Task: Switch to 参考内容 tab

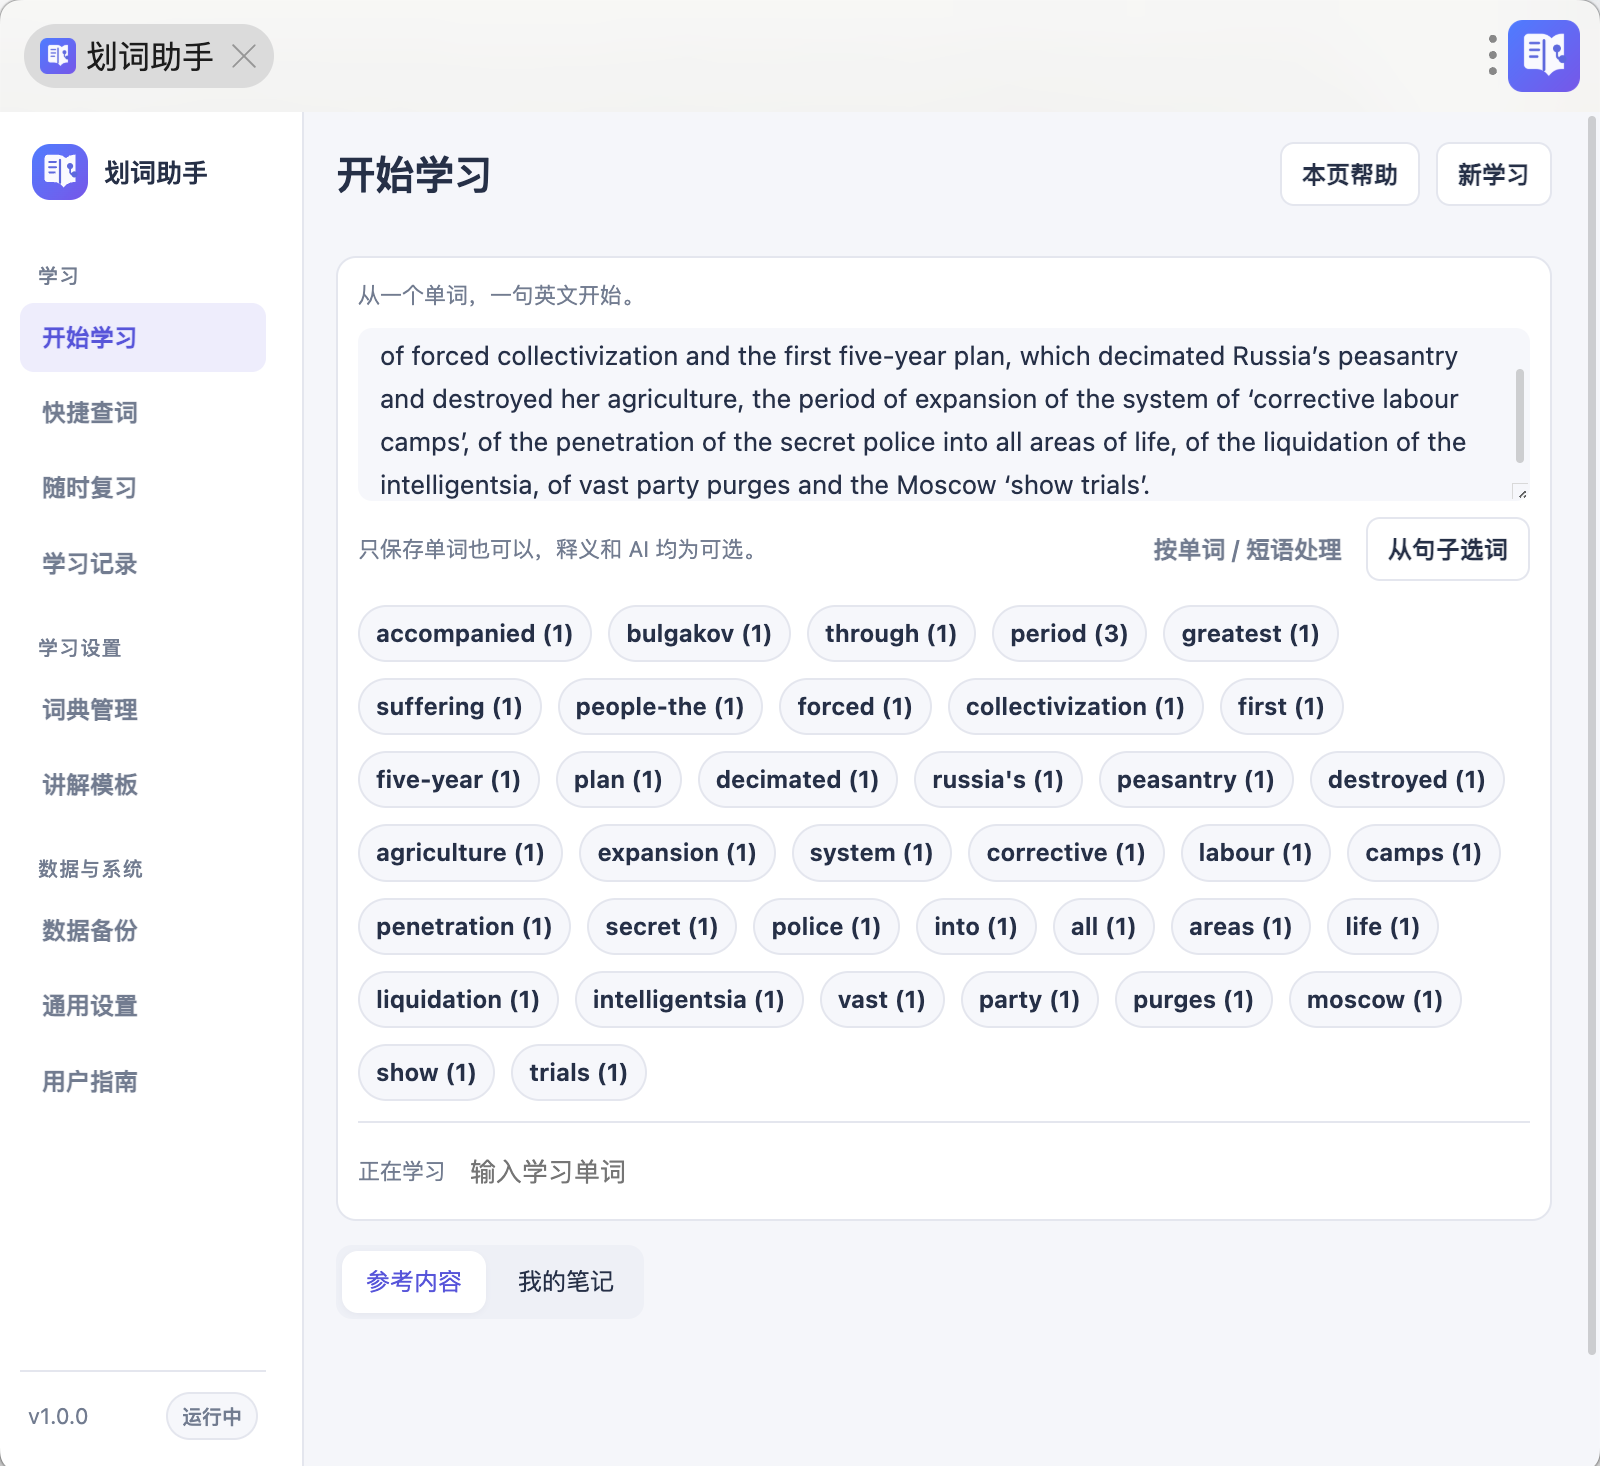Action: click(x=414, y=1281)
